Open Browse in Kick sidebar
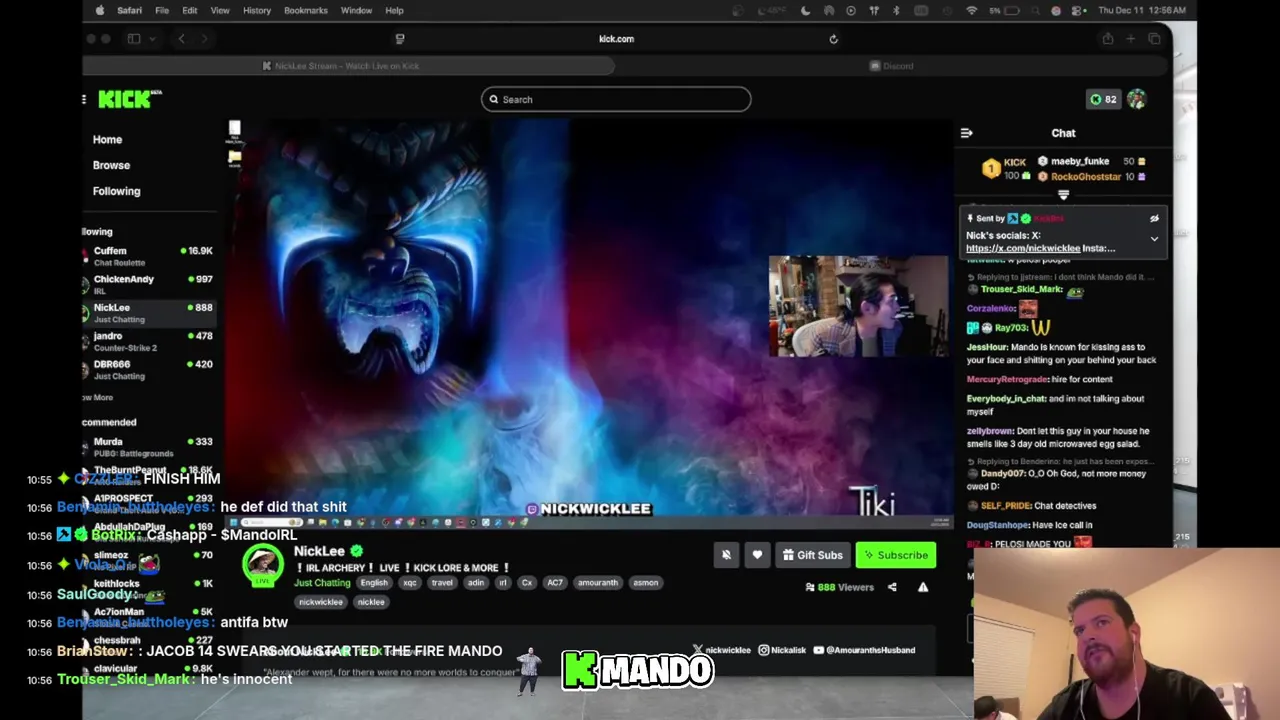 (111, 165)
